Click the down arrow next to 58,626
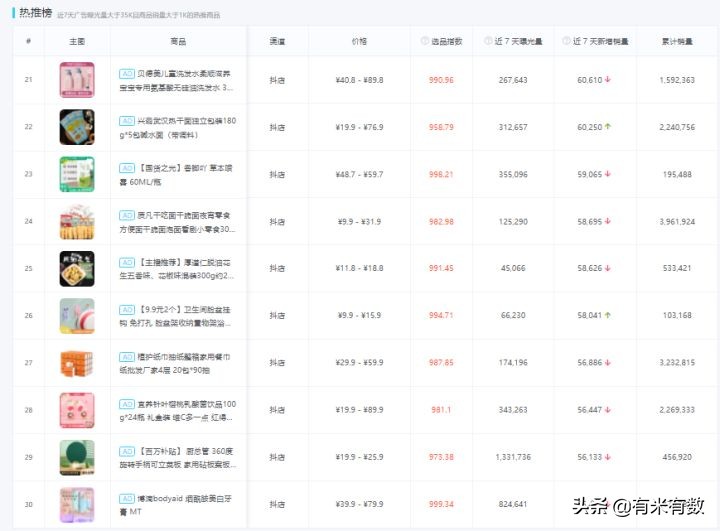The width and height of the screenshot is (720, 531). 608,268
